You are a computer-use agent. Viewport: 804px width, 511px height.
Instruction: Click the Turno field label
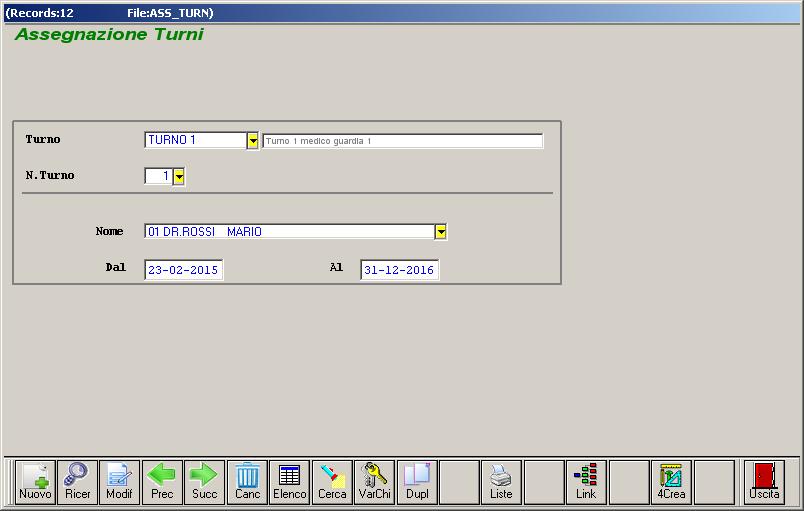coord(43,139)
